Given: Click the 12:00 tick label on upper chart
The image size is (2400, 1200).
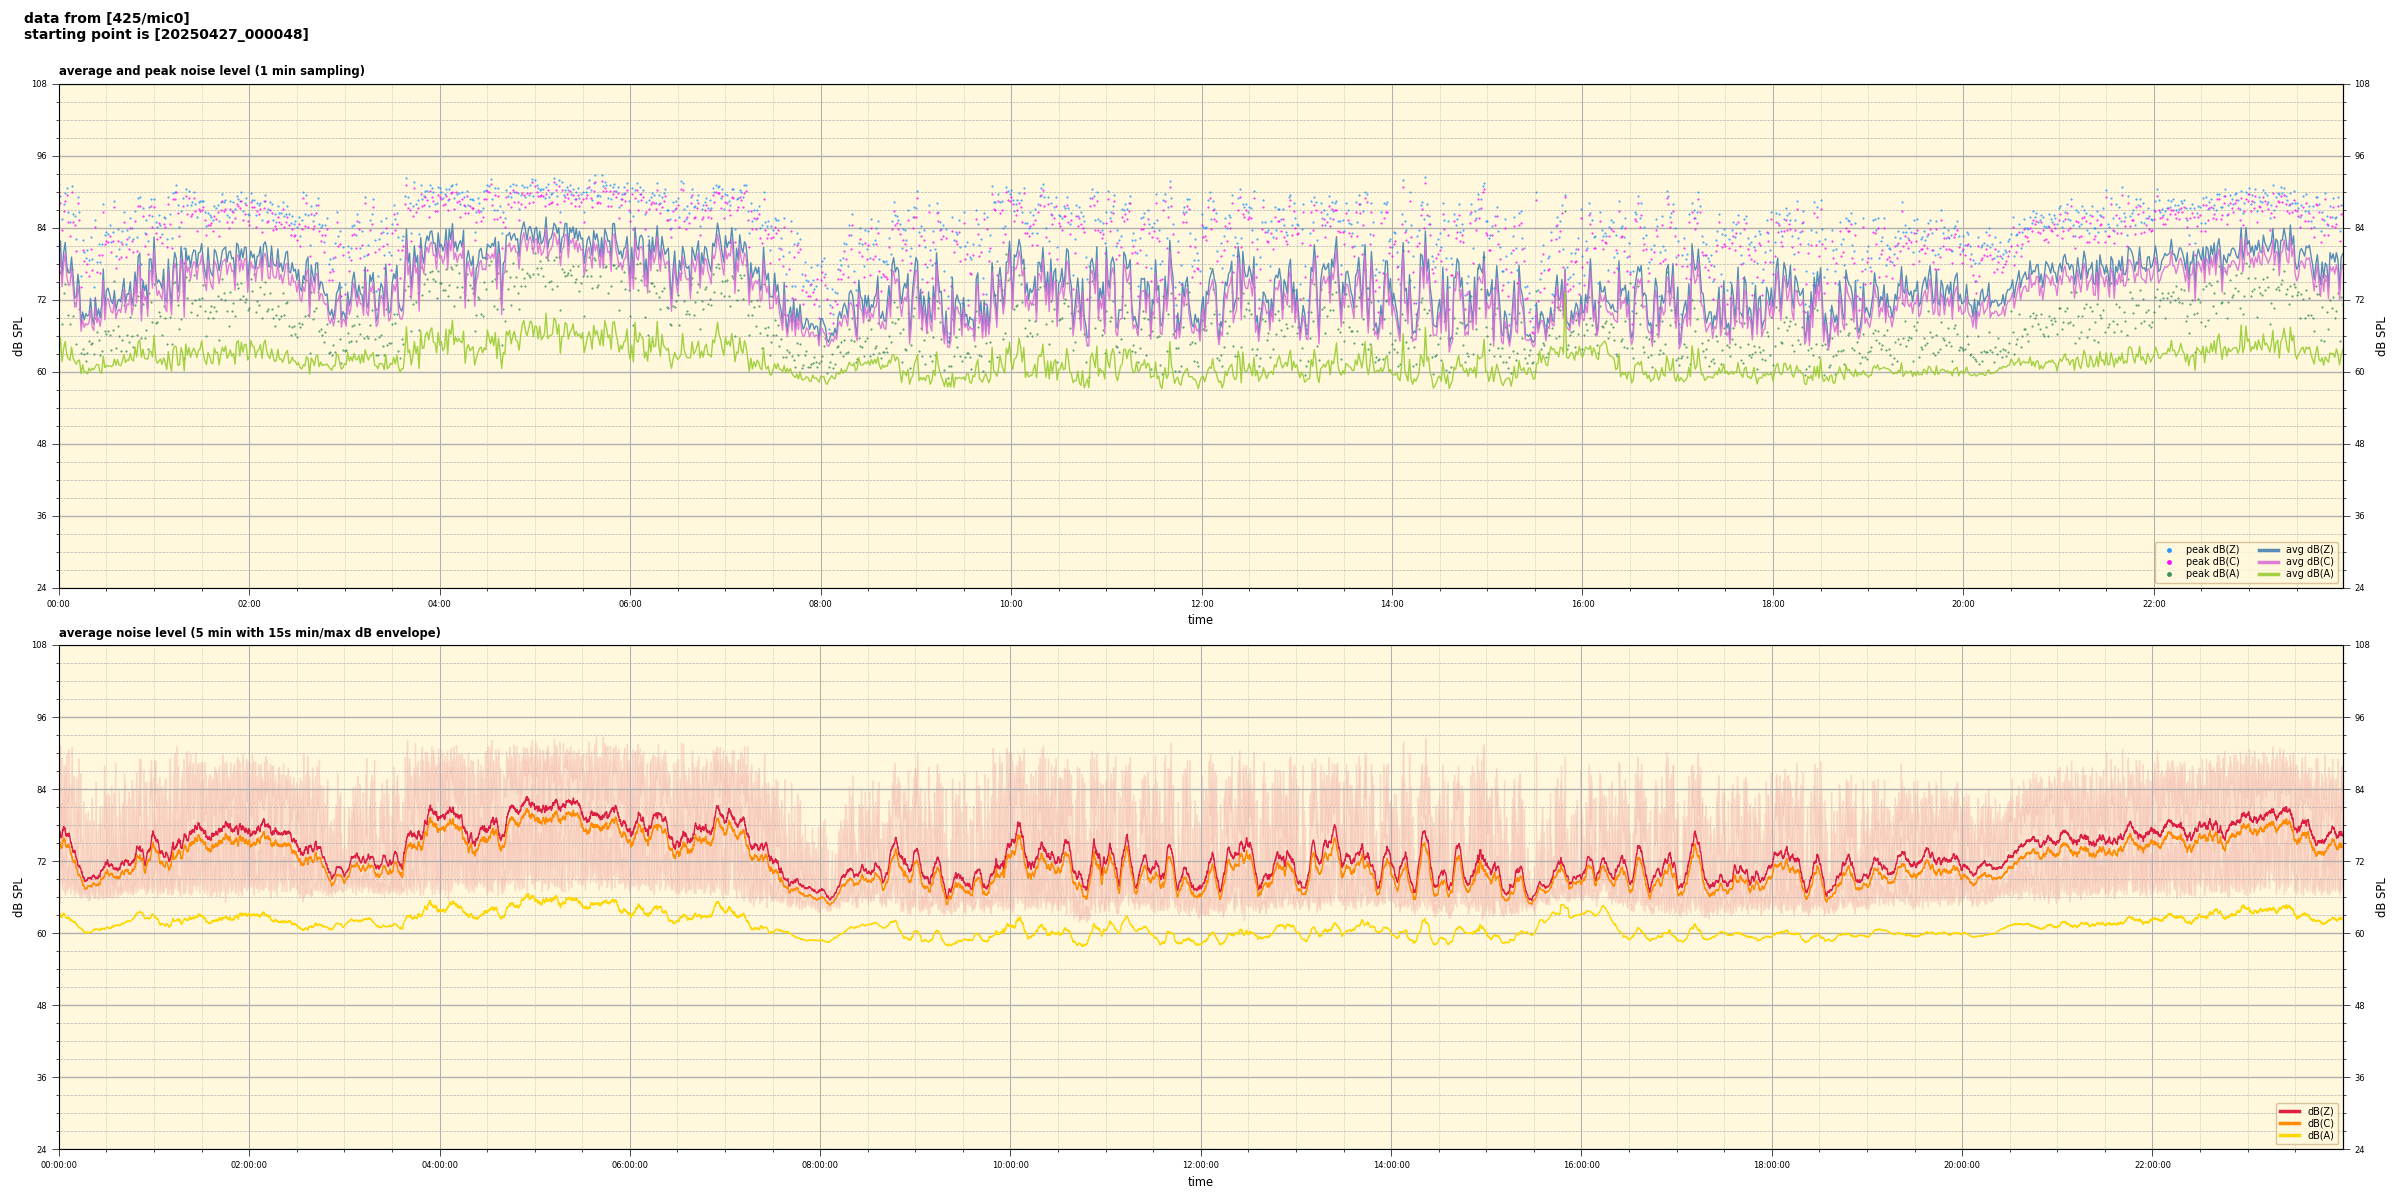Looking at the screenshot, I should pos(1201,604).
